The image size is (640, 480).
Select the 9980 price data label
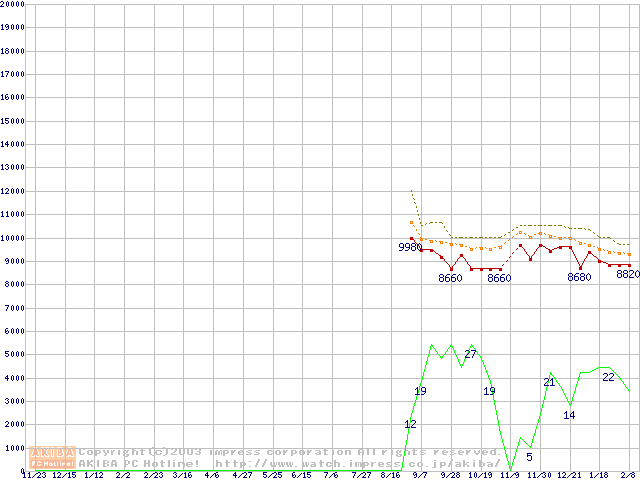click(410, 247)
